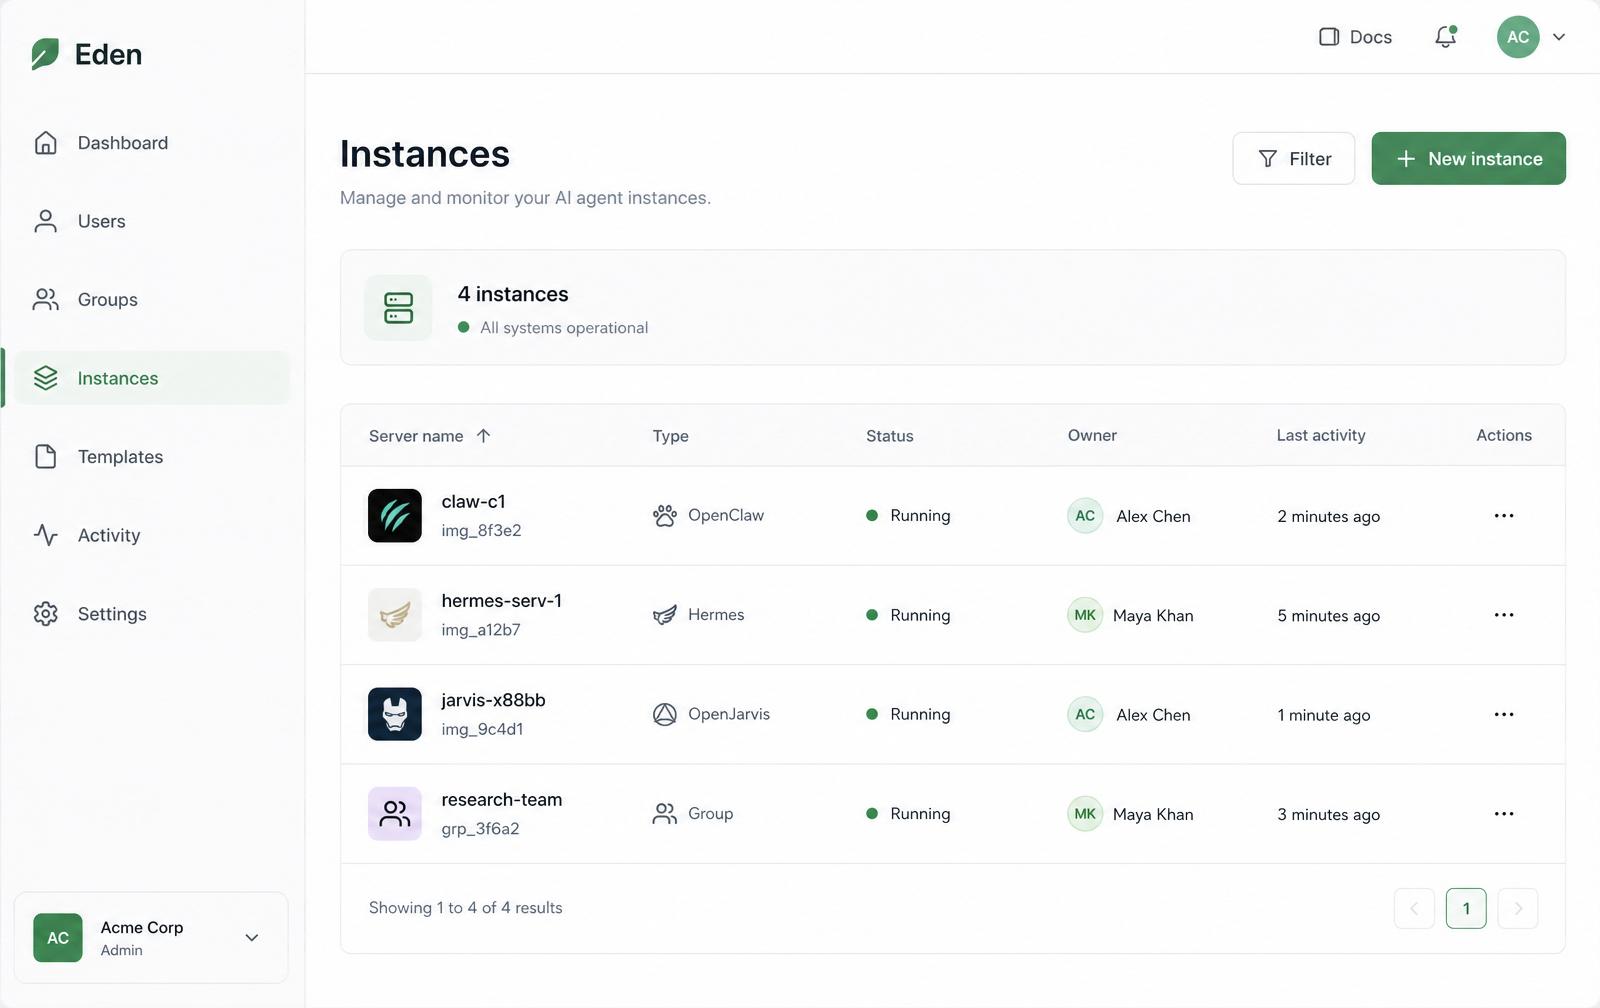This screenshot has height=1008, width=1600.
Task: Open actions menu for claw-c1
Action: pyautogui.click(x=1504, y=516)
